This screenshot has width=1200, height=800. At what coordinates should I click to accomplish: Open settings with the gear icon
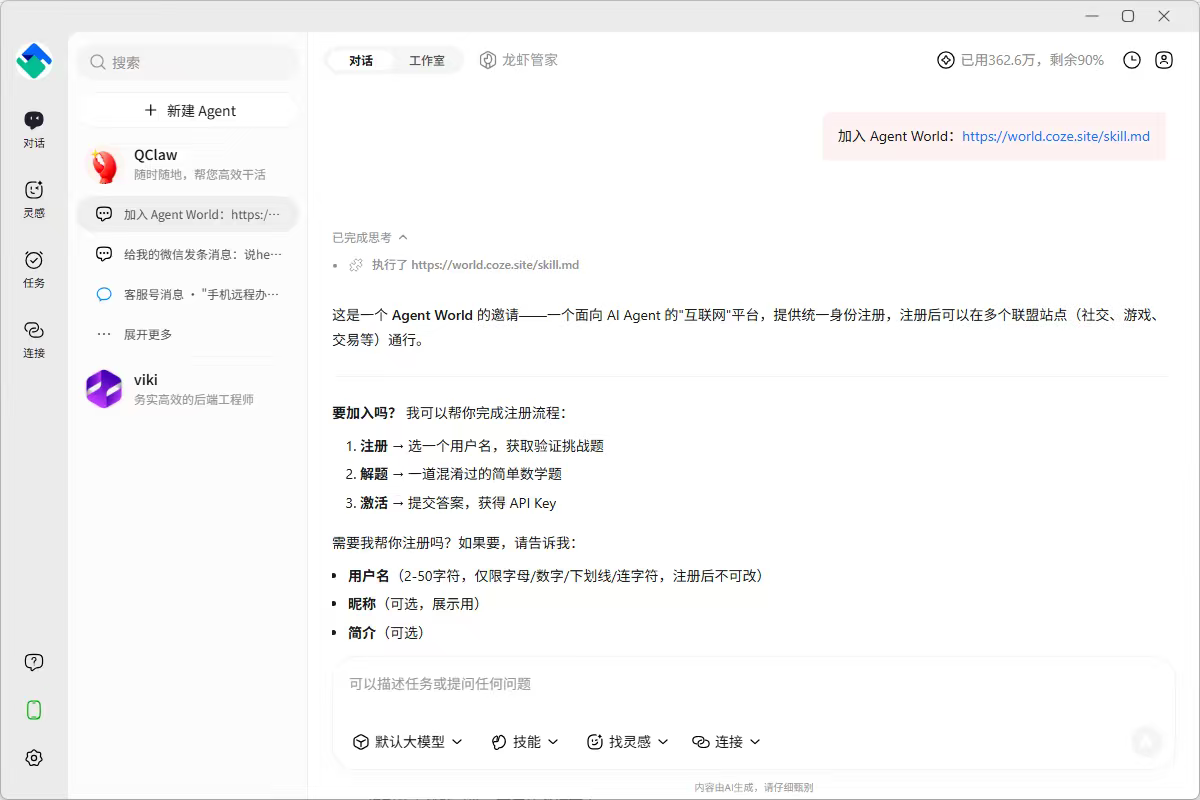(34, 758)
